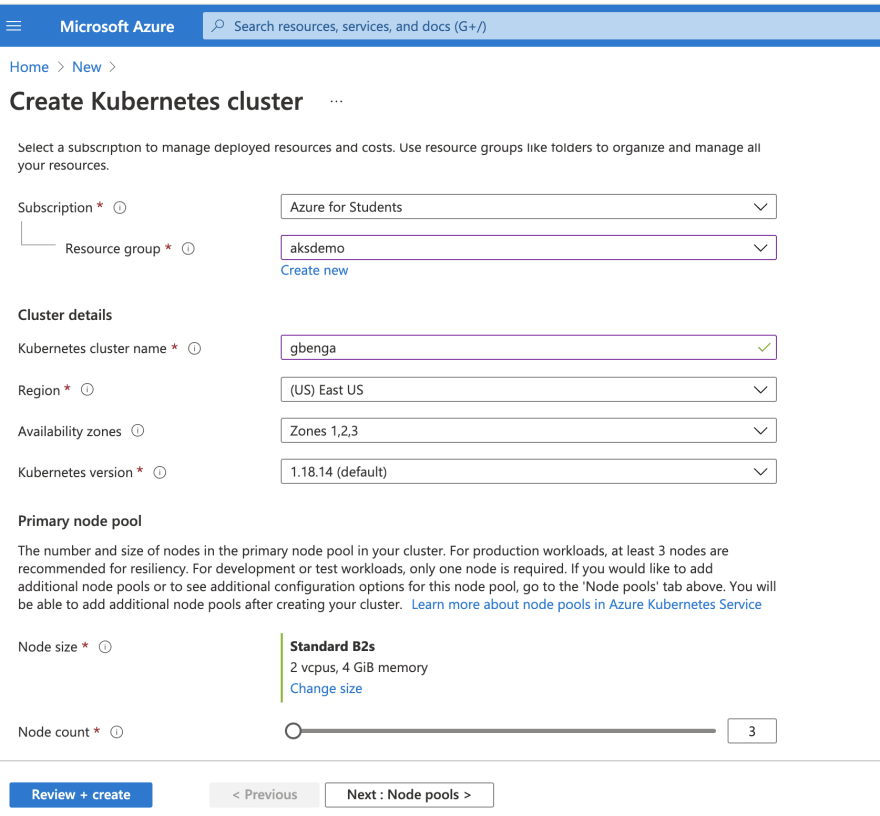
Task: Expand the Kubernetes version dropdown
Action: pyautogui.click(x=529, y=471)
